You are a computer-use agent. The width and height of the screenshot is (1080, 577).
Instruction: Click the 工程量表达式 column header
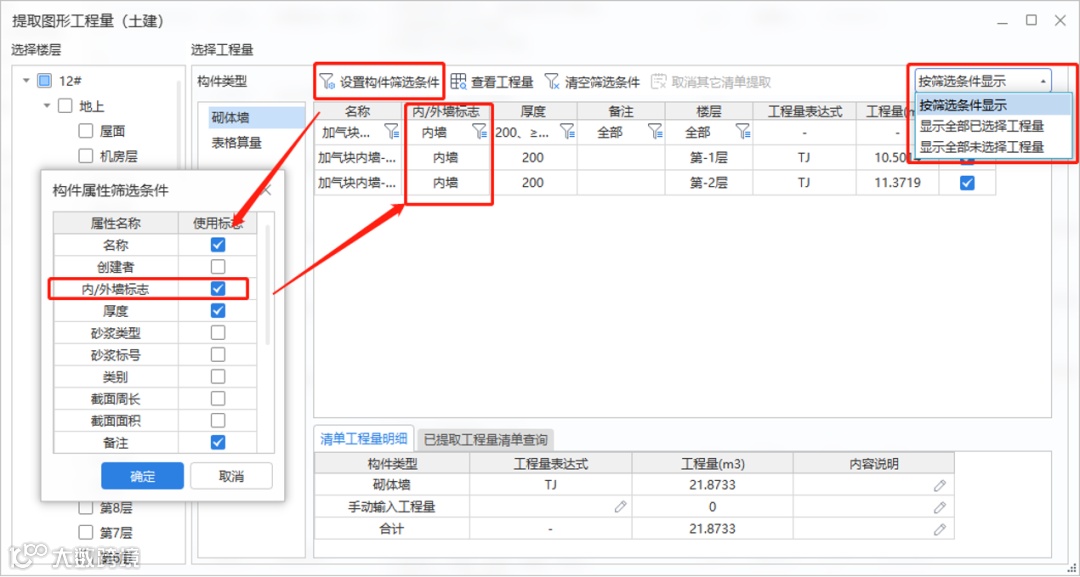coord(803,111)
